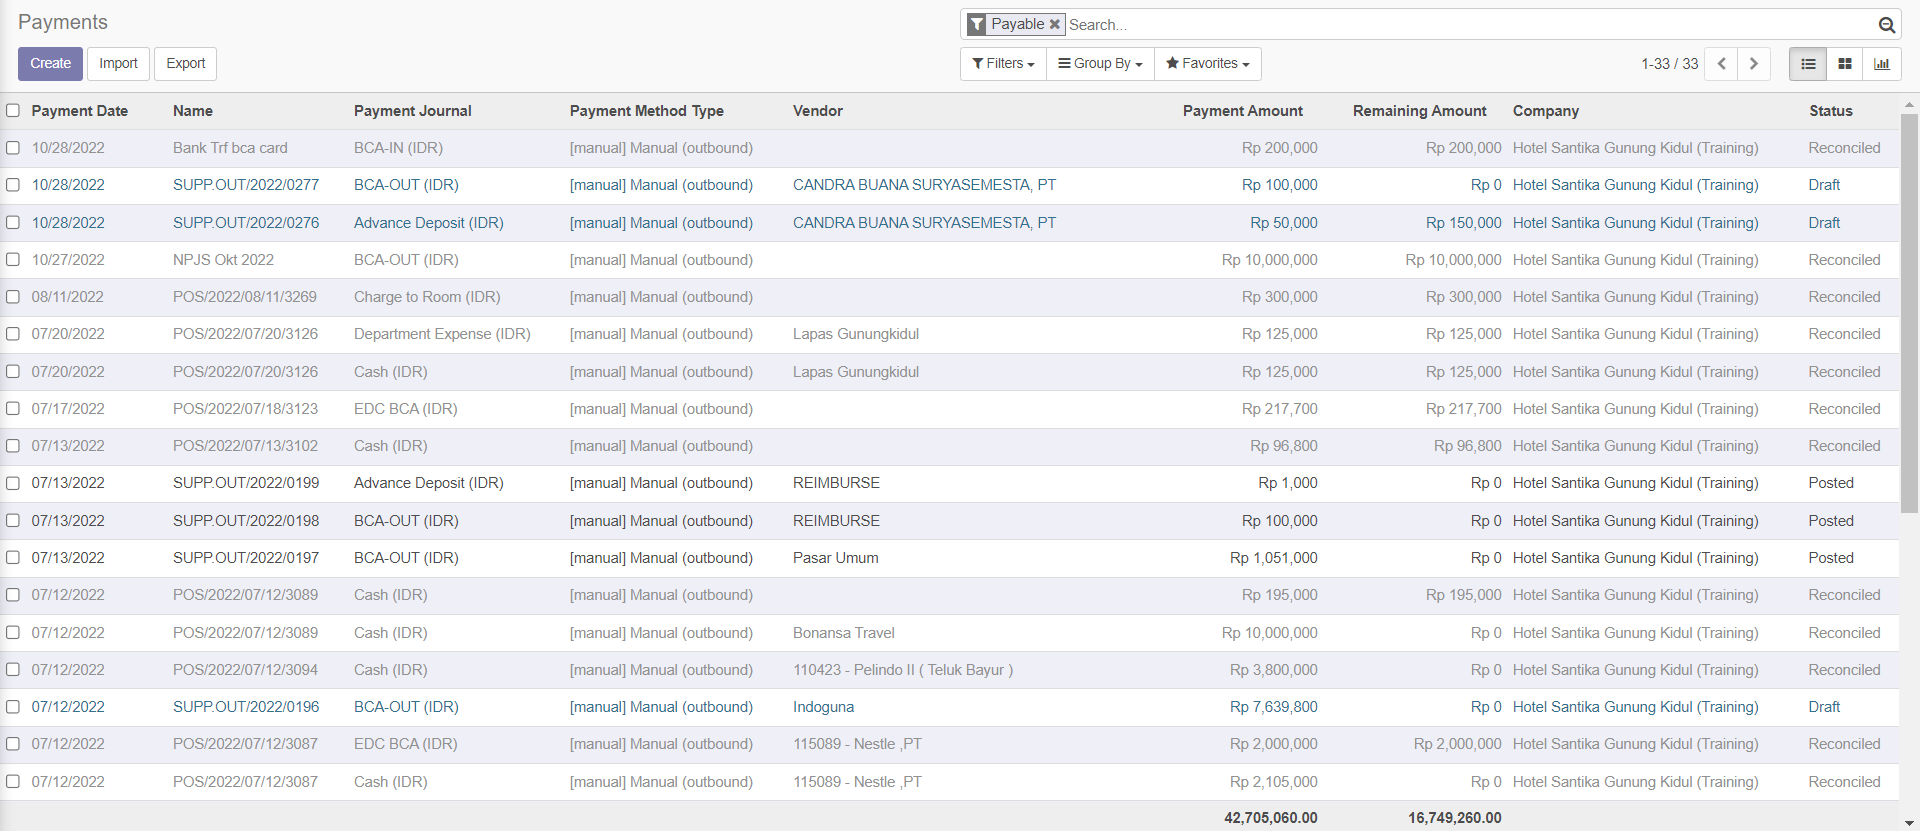Viewport: 1920px width, 831px height.
Task: Click into the Search field
Action: coord(1470,25)
